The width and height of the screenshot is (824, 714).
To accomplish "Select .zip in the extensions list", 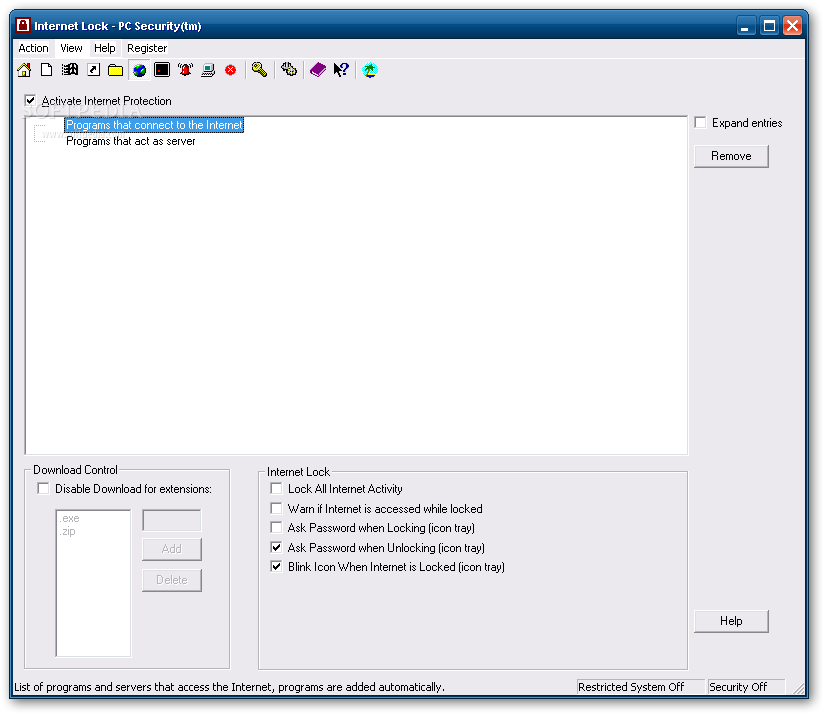I will coord(68,532).
